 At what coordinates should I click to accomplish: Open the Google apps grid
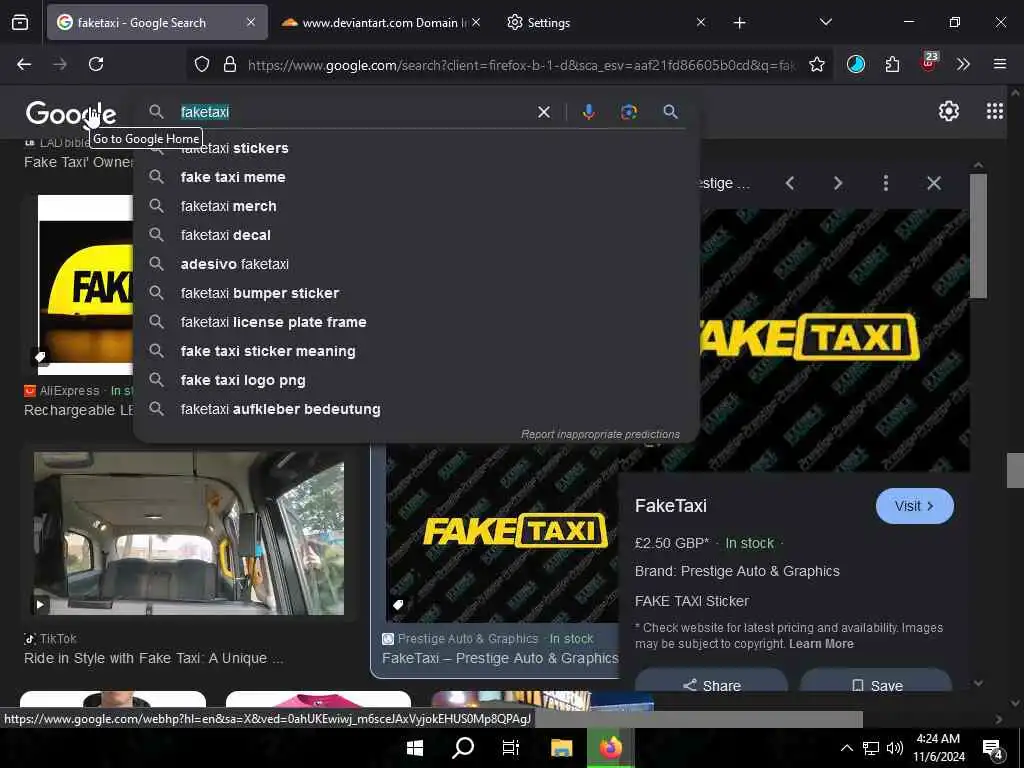[995, 111]
